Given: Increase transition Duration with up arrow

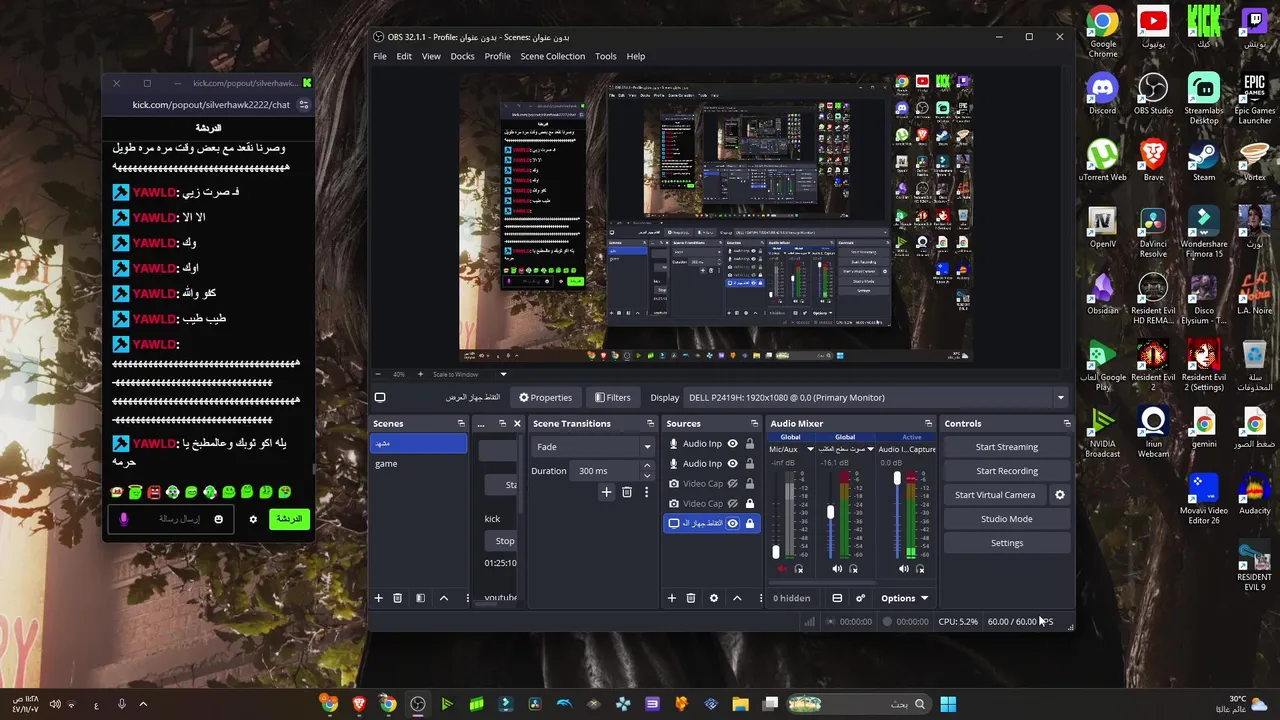Looking at the screenshot, I should tap(647, 466).
